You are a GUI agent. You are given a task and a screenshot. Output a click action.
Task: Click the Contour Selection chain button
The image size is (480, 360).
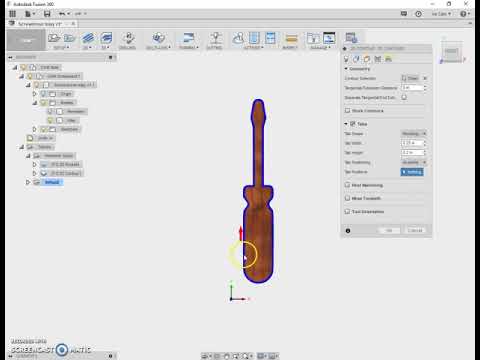click(x=410, y=78)
